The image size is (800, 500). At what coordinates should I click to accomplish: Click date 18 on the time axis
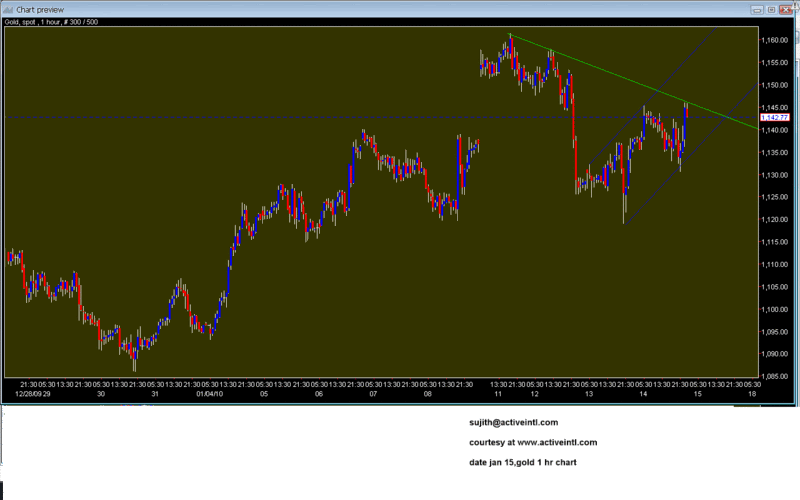pos(750,393)
